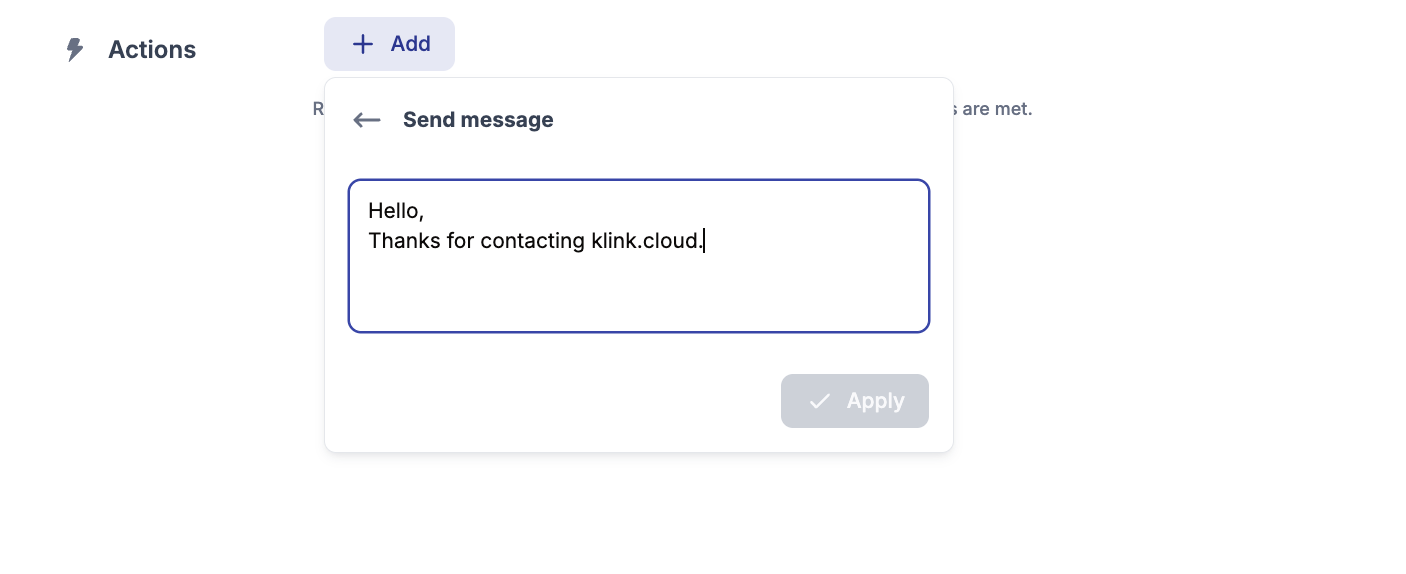Click the word Thanks in the message
Image resolution: width=1406 pixels, height=574 pixels.
tap(404, 241)
